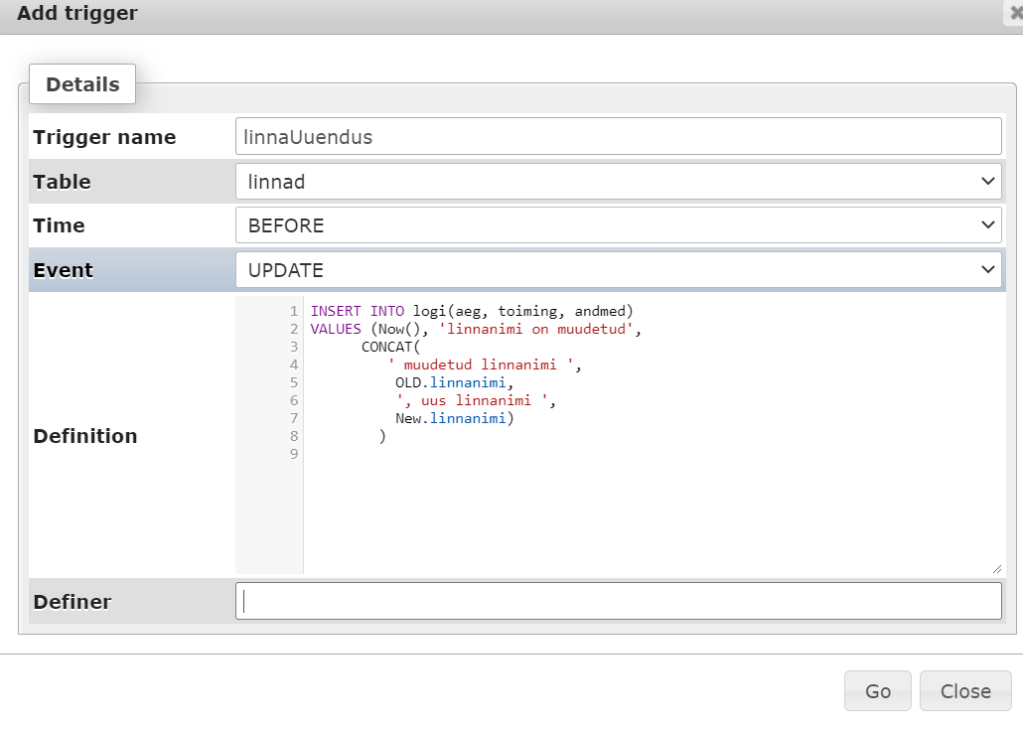Click New.linnanimi on line 7
This screenshot has width=1023, height=731.
coord(453,419)
